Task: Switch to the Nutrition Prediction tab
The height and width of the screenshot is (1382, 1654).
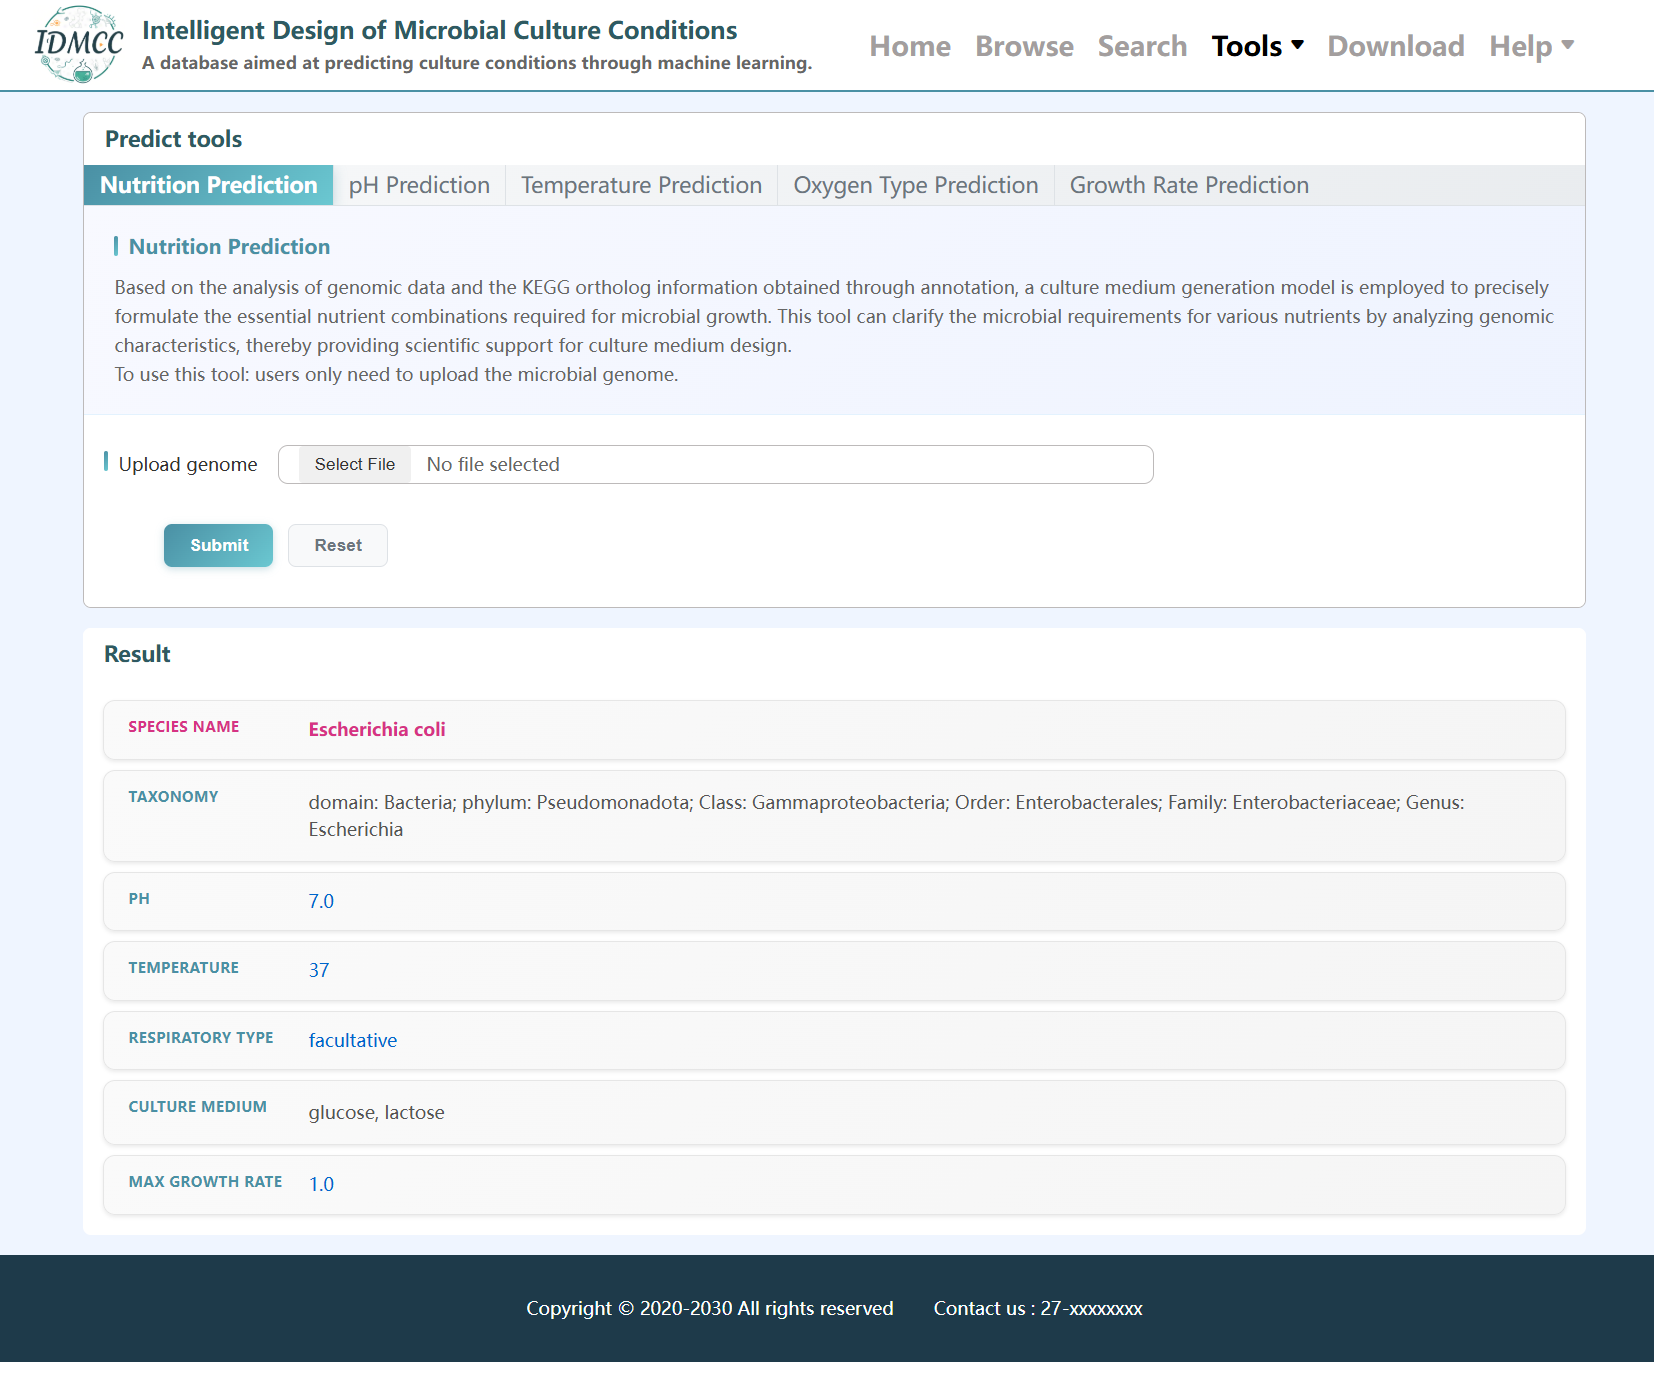Action: [x=208, y=185]
